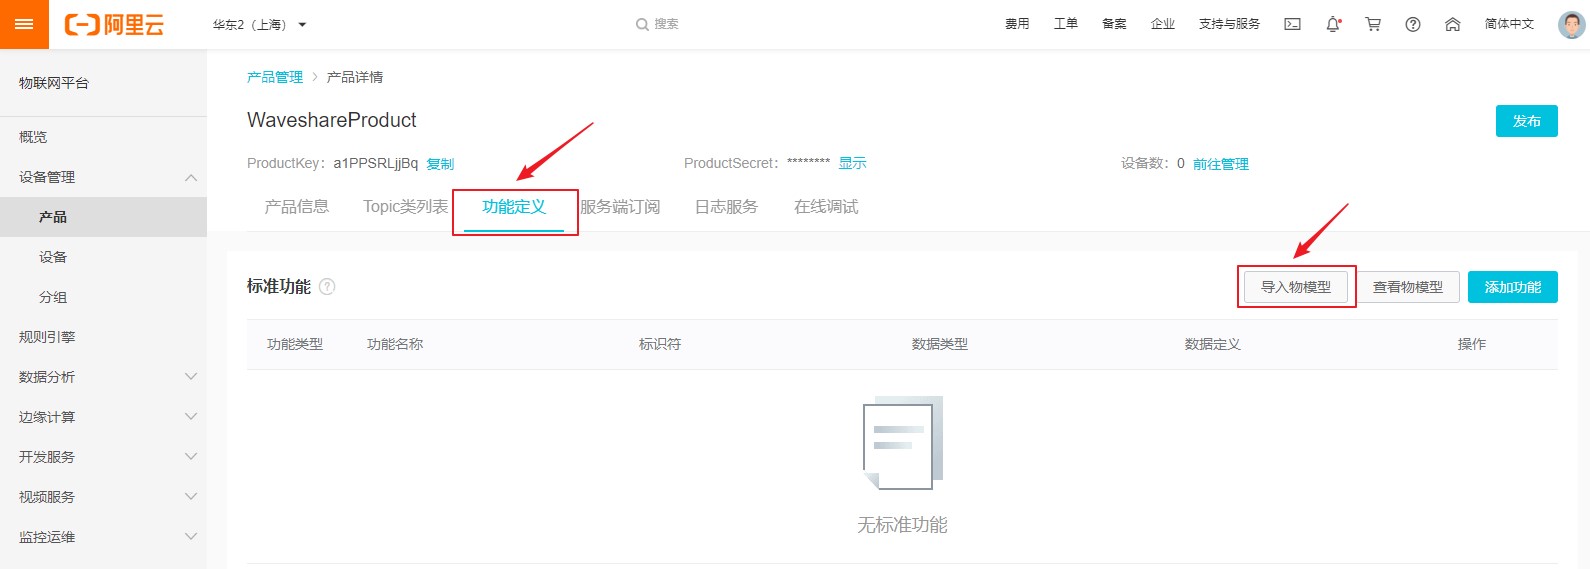1590x569 pixels.
Task: Open the Cloud Shell terminal icon
Action: click(1292, 24)
